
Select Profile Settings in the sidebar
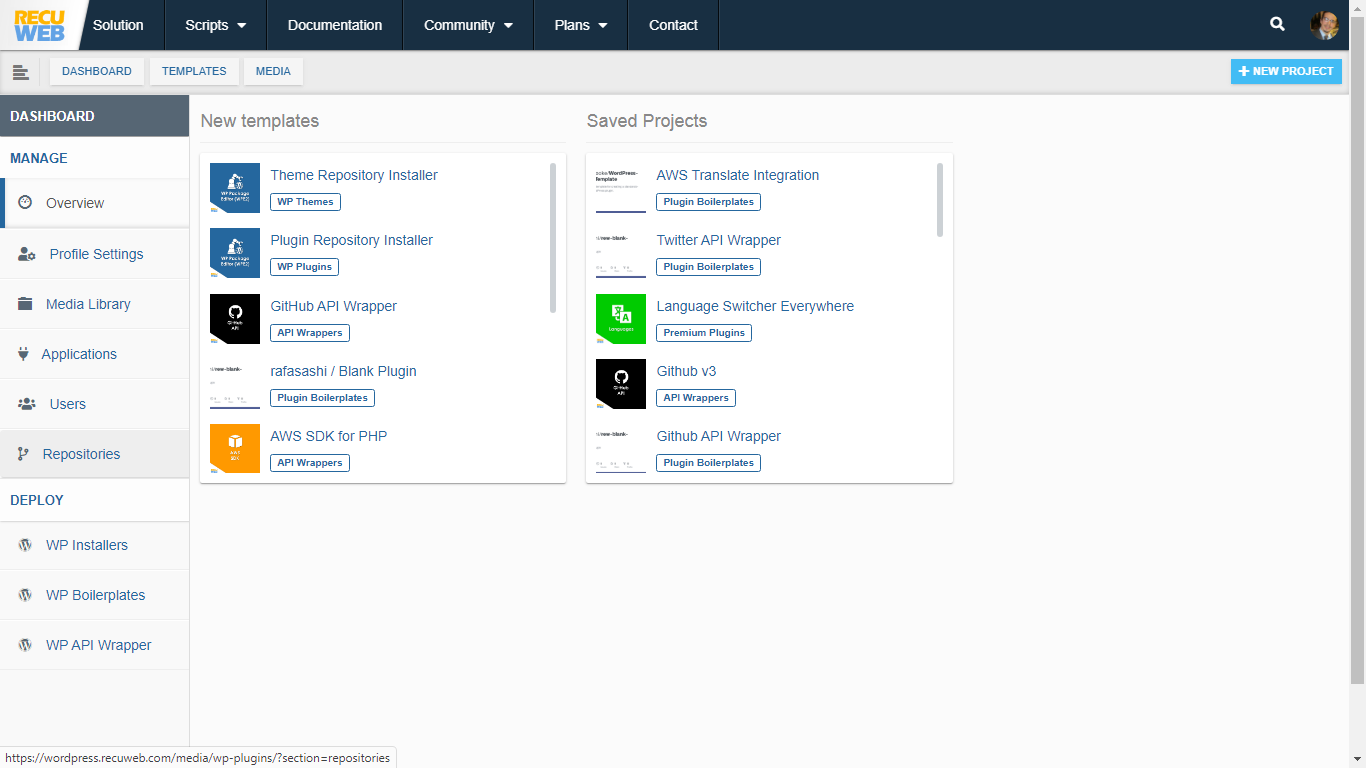[x=94, y=254]
